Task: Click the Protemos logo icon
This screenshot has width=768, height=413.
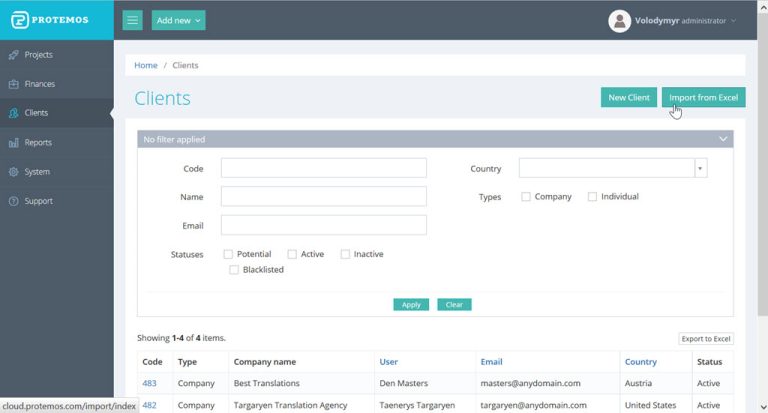Action: pos(18,20)
